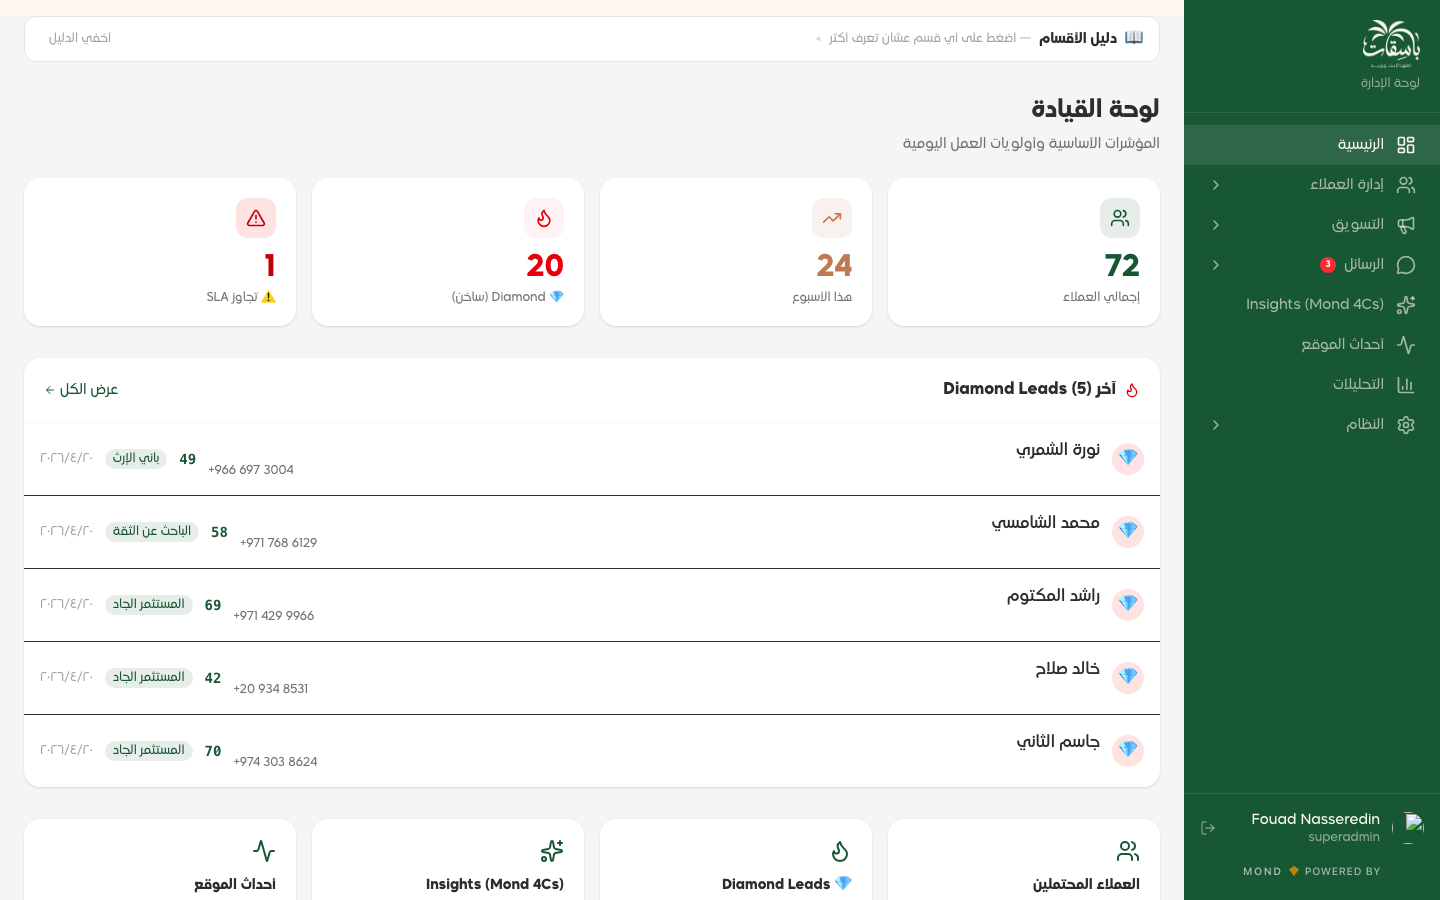Open the تجاوز SLA card

pyautogui.click(x=160, y=252)
